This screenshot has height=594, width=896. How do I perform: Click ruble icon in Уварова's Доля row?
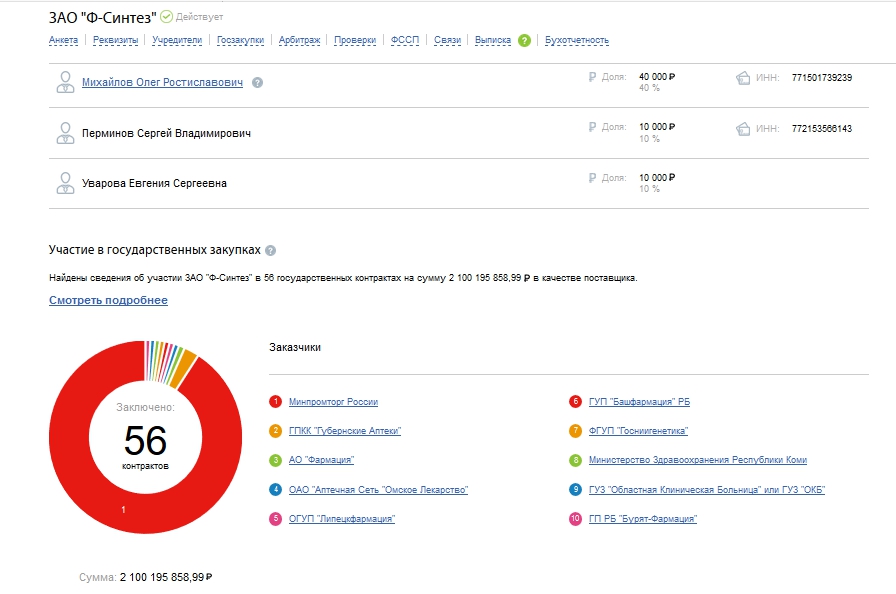pyautogui.click(x=593, y=178)
